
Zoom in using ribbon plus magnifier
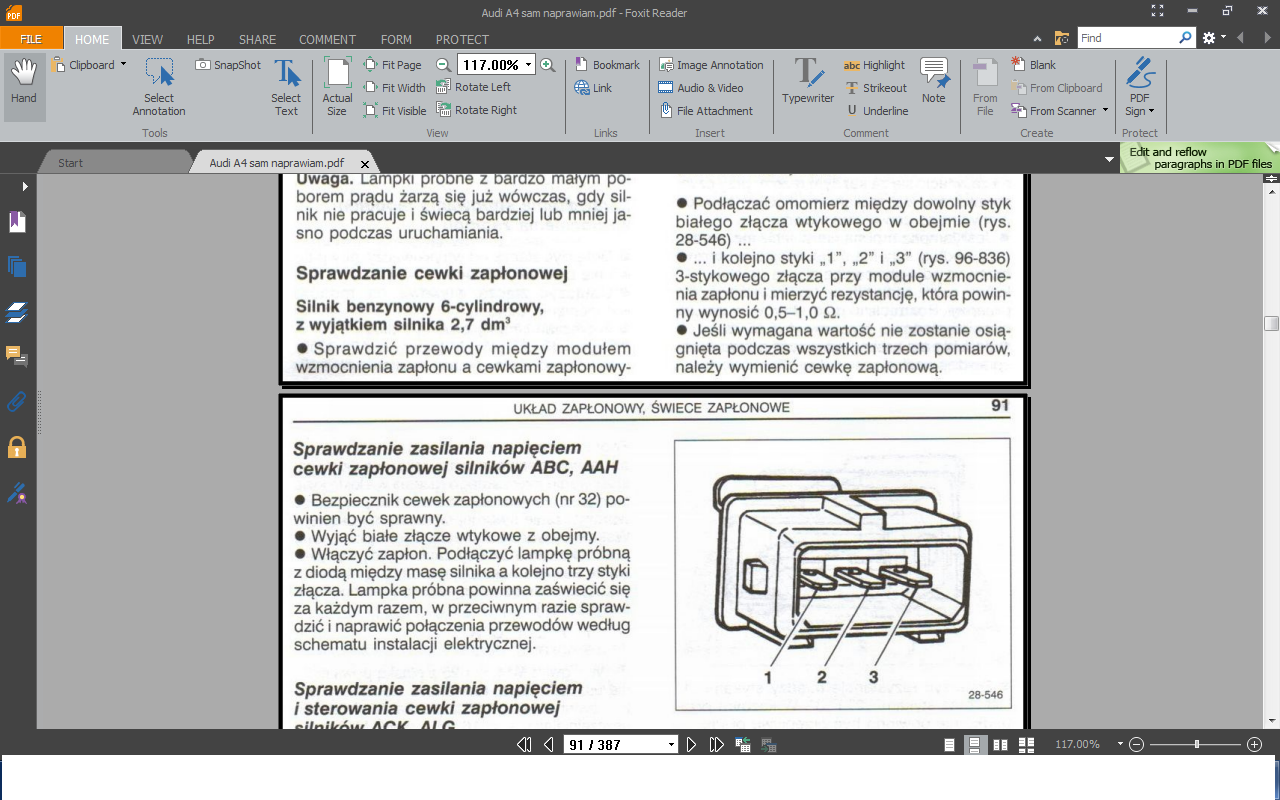tap(547, 65)
